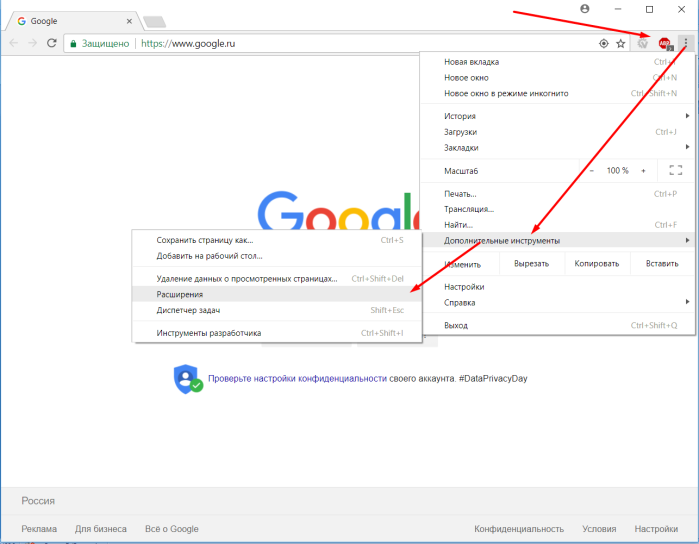This screenshot has width=699, height=544.
Task: Open the AdBlock extension icon
Action: pyautogui.click(x=665, y=43)
